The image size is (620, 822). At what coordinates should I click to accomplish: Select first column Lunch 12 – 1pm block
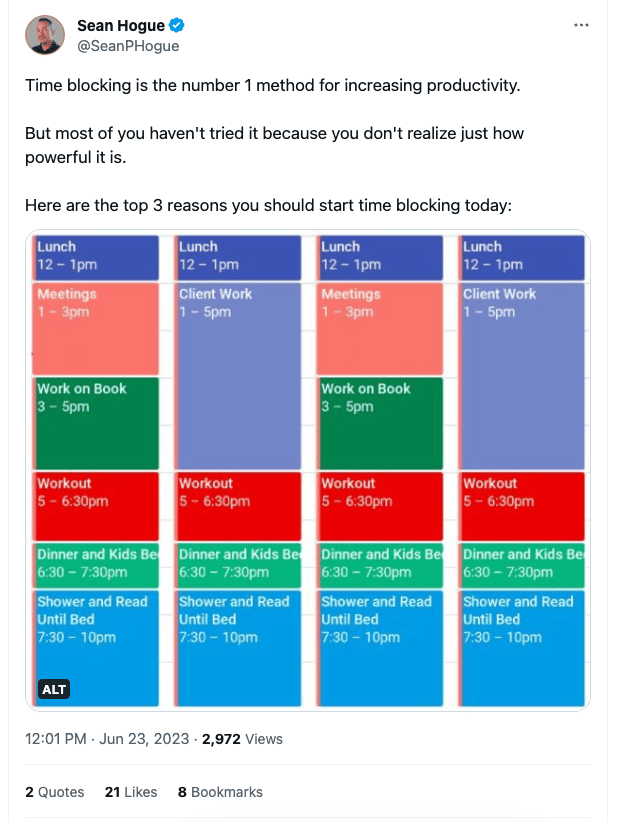95,257
